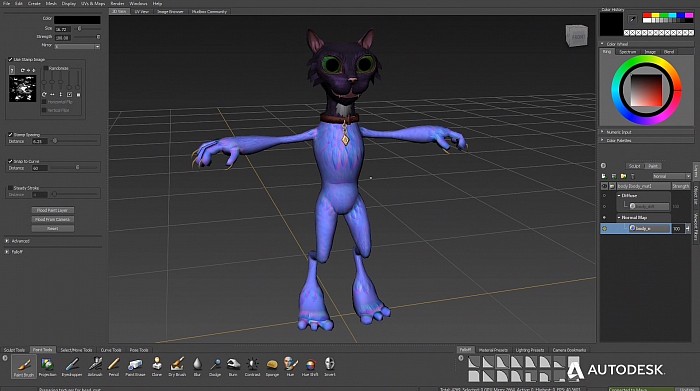Viewport: 700px width, 391px height.
Task: Uncheck Snap to Curve option
Action: coord(10,161)
